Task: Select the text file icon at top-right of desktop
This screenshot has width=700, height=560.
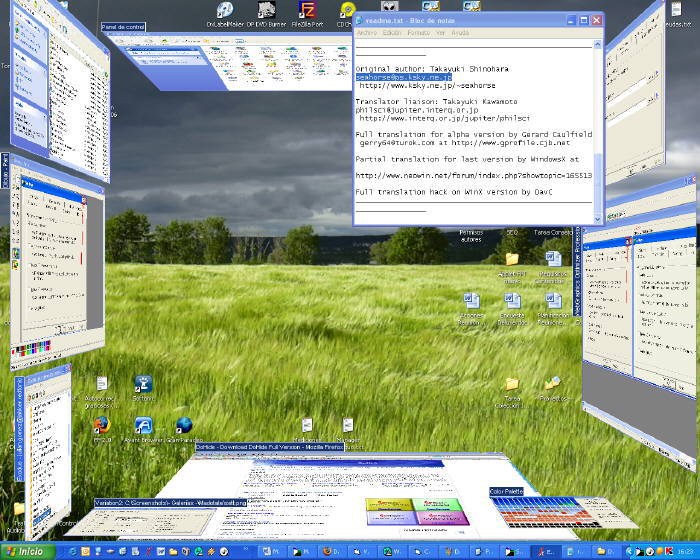Action: pyautogui.click(x=676, y=9)
